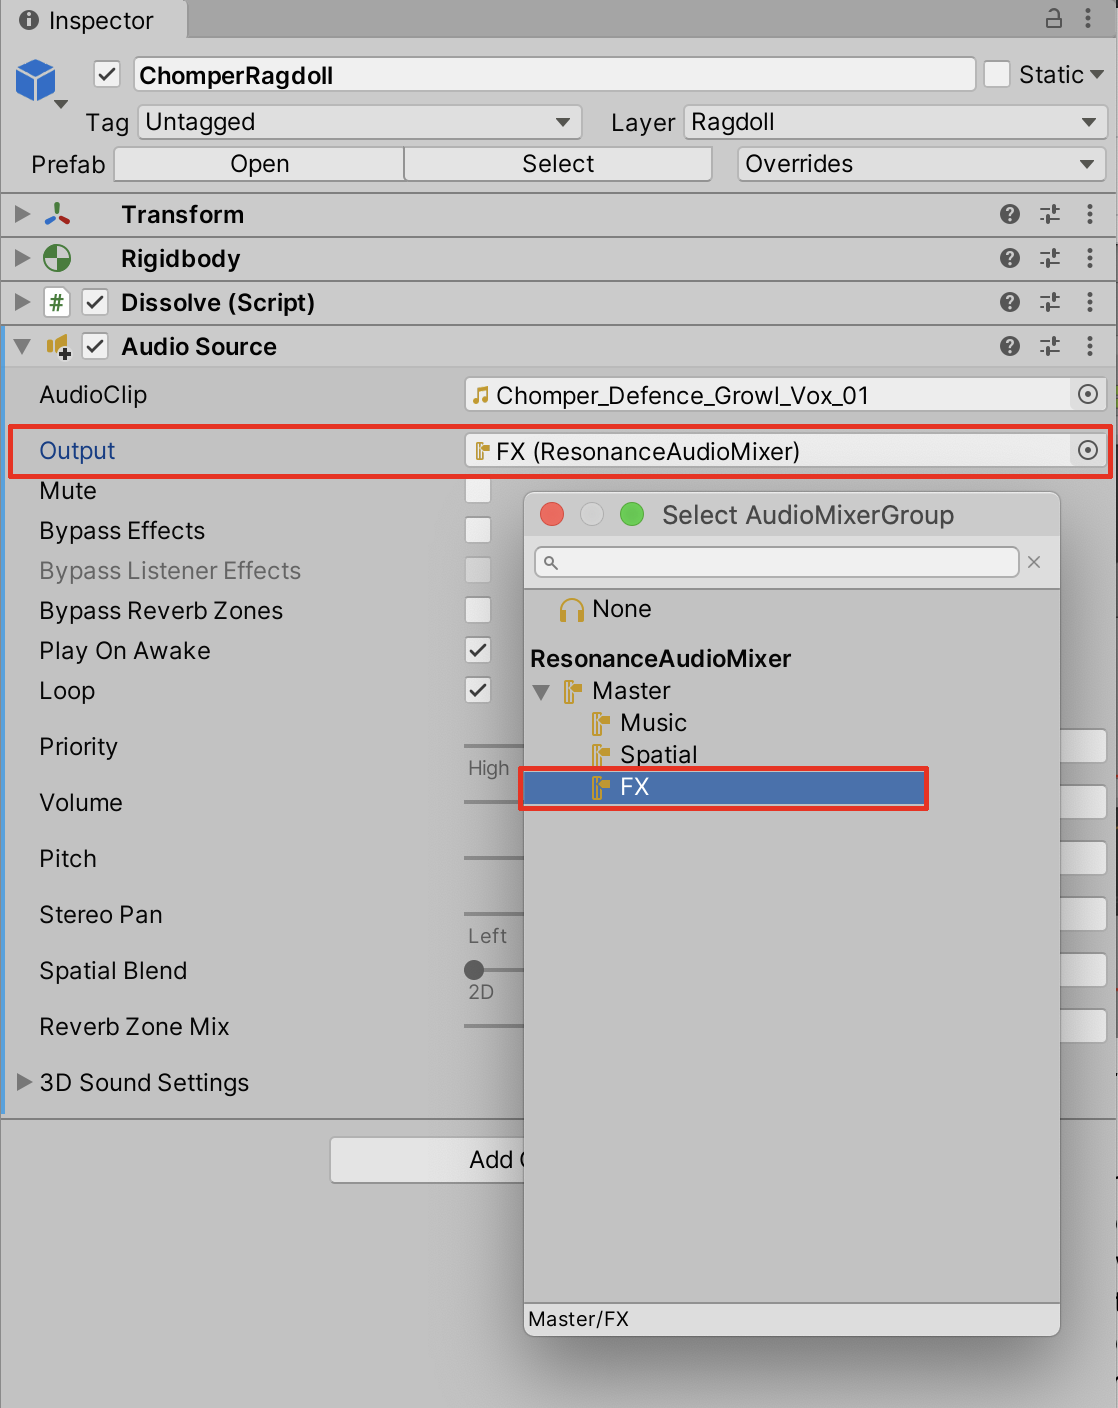The width and height of the screenshot is (1118, 1408).
Task: Open the Layer Ragdoll dropdown
Action: coord(895,122)
